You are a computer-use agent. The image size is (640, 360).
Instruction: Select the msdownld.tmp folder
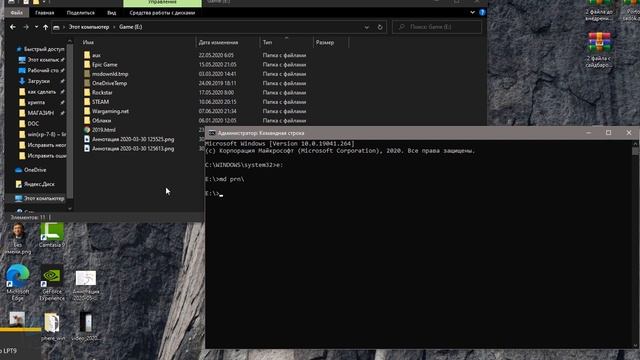tap(110, 74)
